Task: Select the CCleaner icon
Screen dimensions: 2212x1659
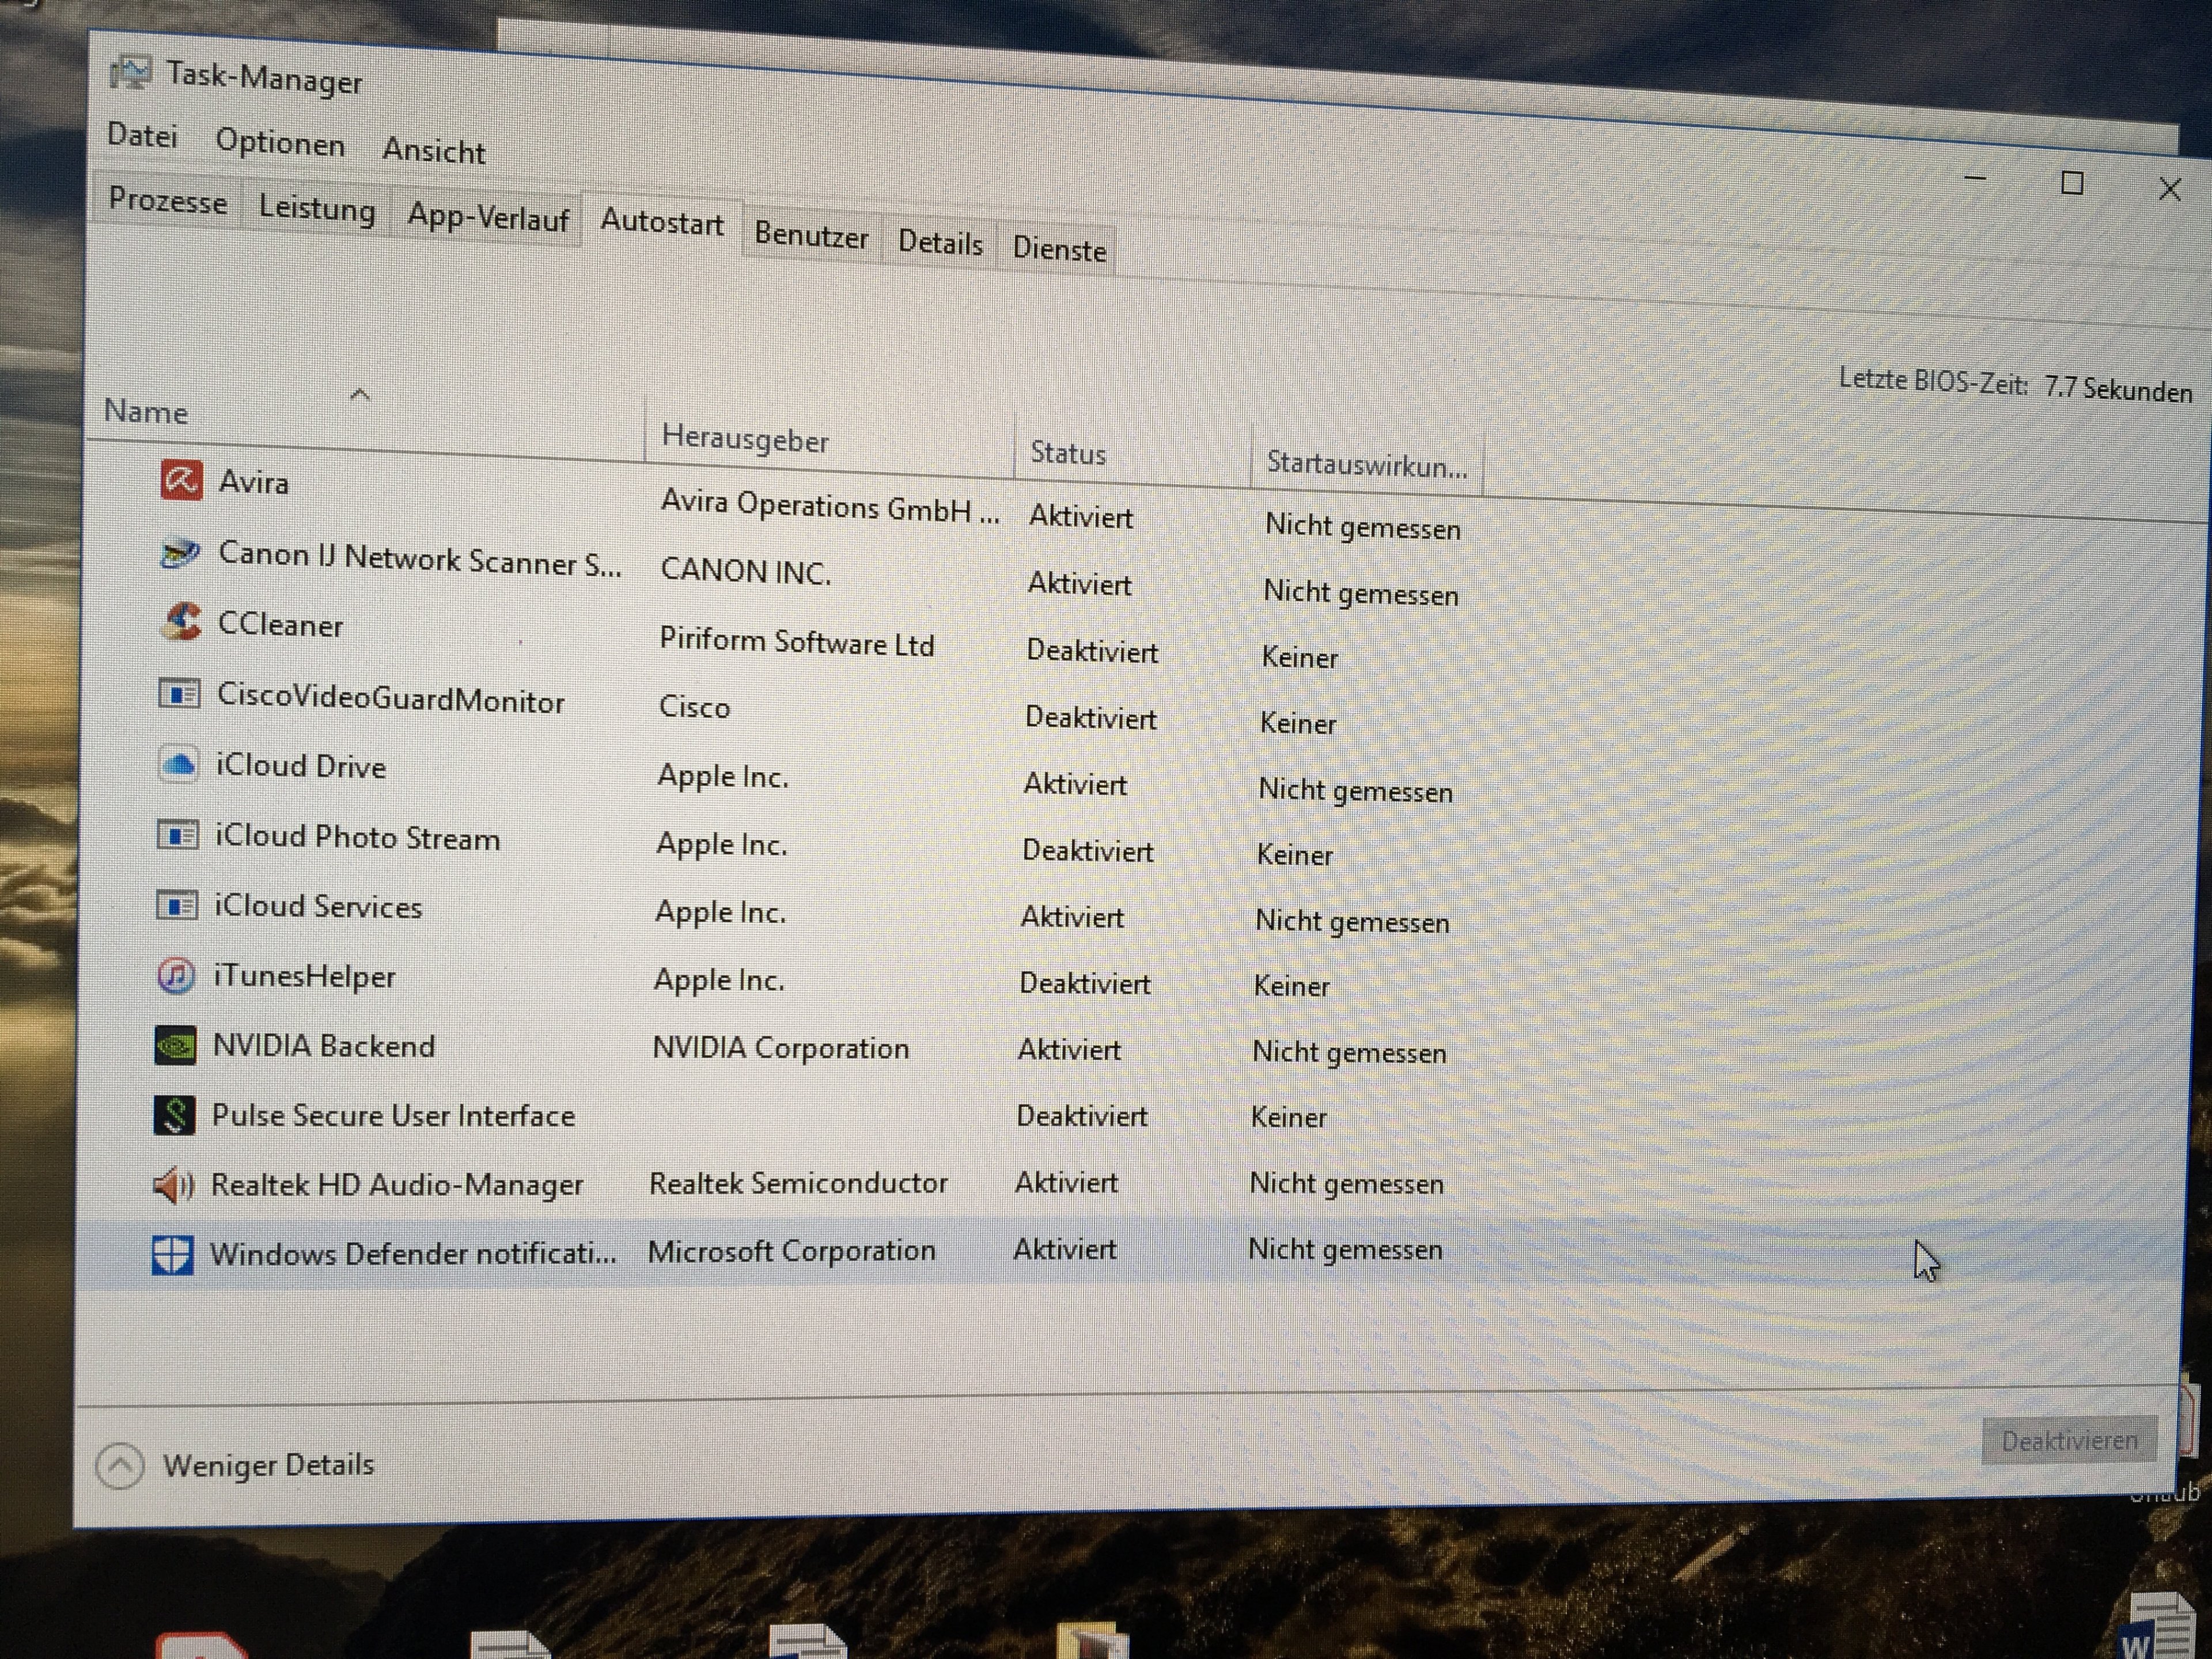Action: (x=181, y=622)
